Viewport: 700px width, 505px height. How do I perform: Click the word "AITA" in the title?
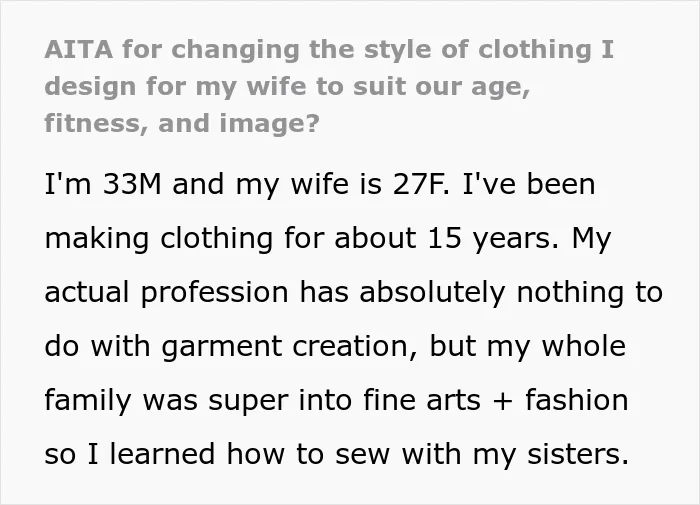79,49
